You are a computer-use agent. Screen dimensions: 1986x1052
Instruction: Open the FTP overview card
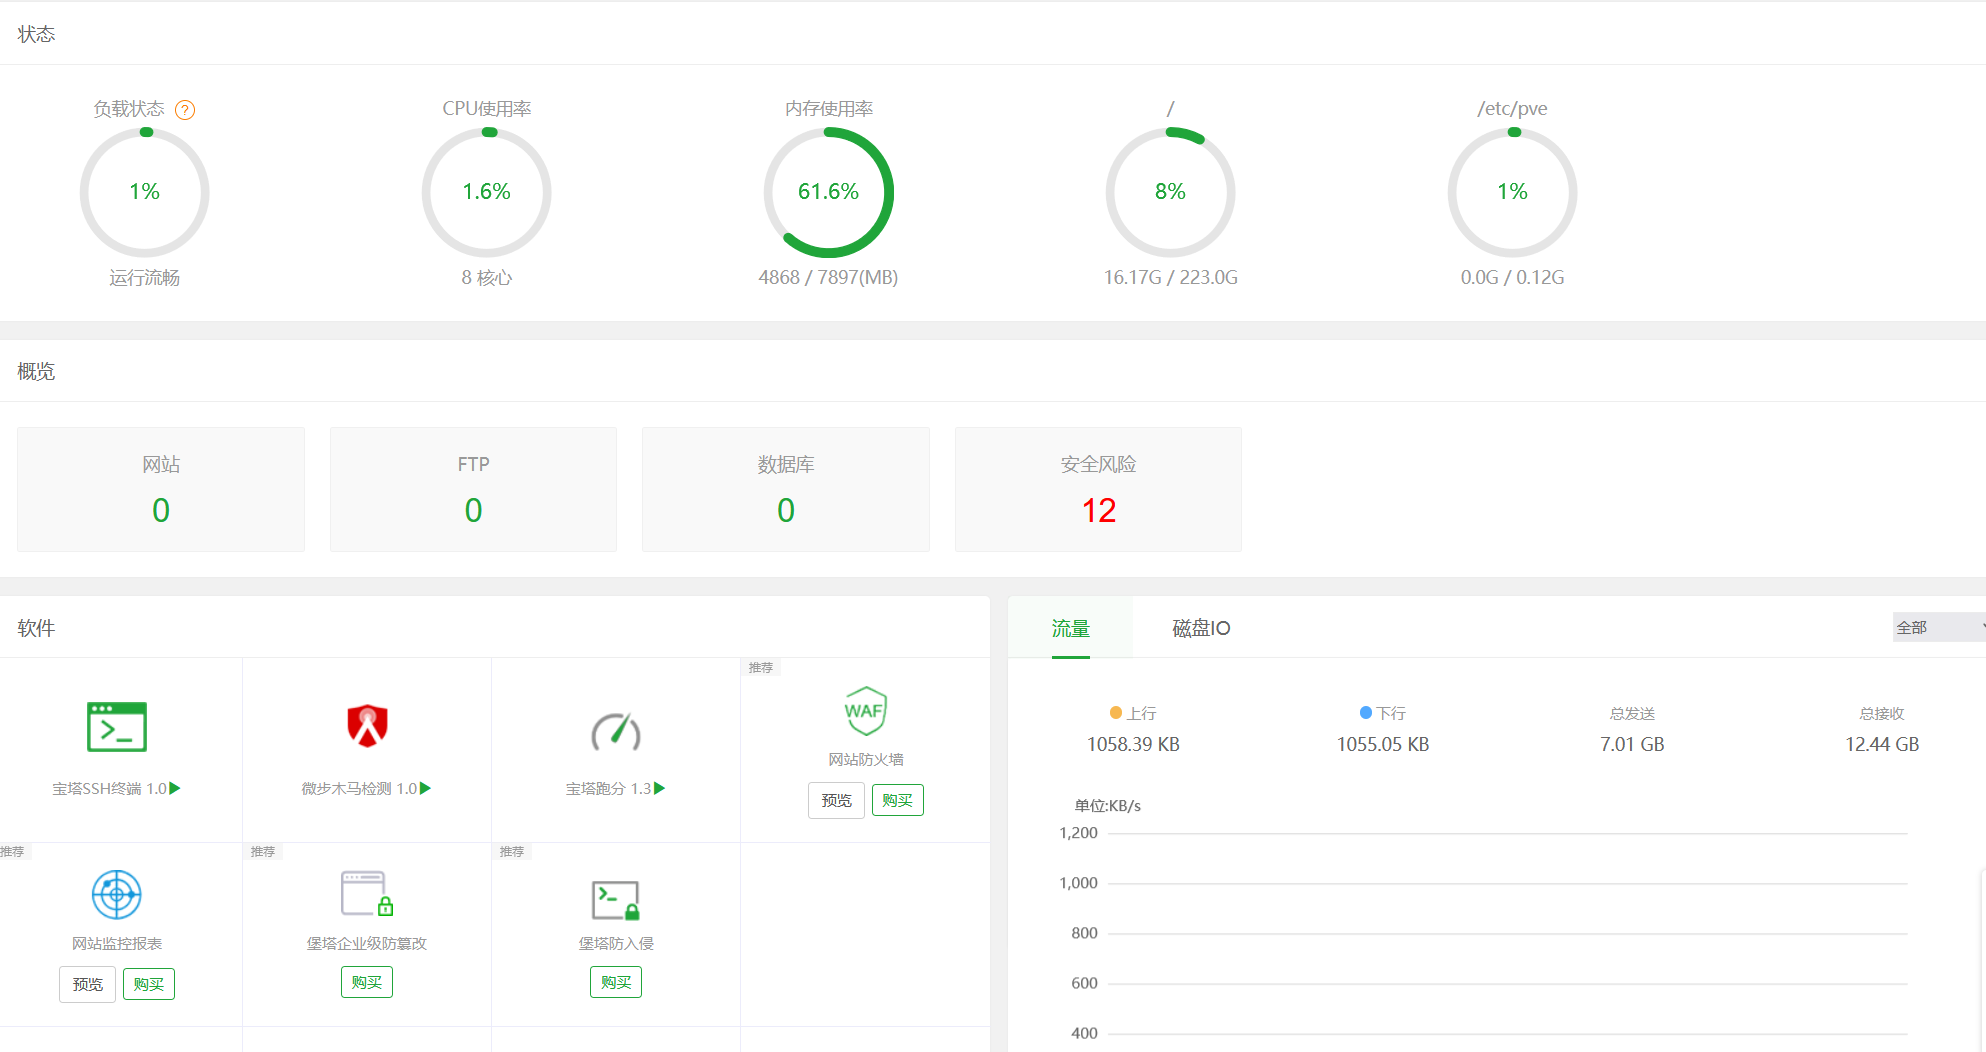(473, 489)
